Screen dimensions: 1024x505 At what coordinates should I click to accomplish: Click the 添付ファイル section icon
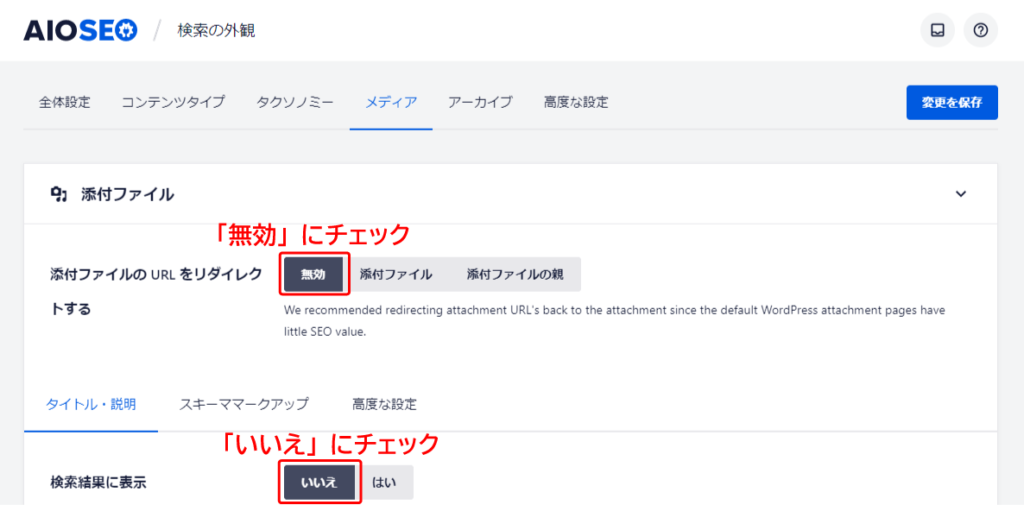(x=59, y=194)
